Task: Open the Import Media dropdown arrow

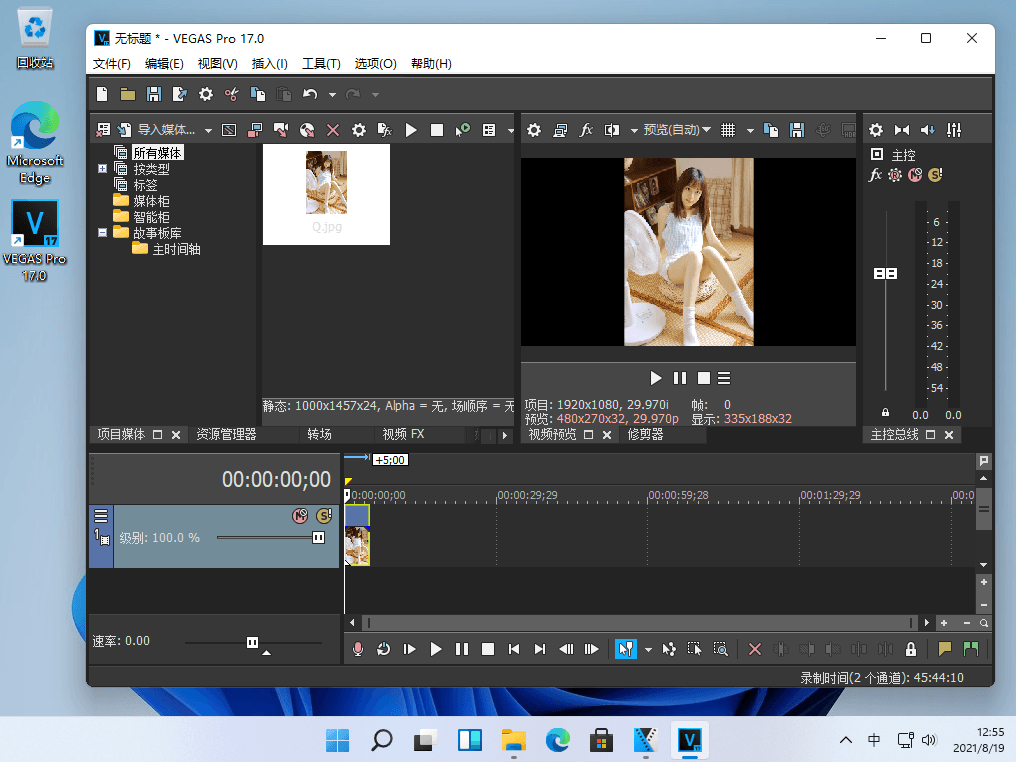Action: tap(208, 130)
